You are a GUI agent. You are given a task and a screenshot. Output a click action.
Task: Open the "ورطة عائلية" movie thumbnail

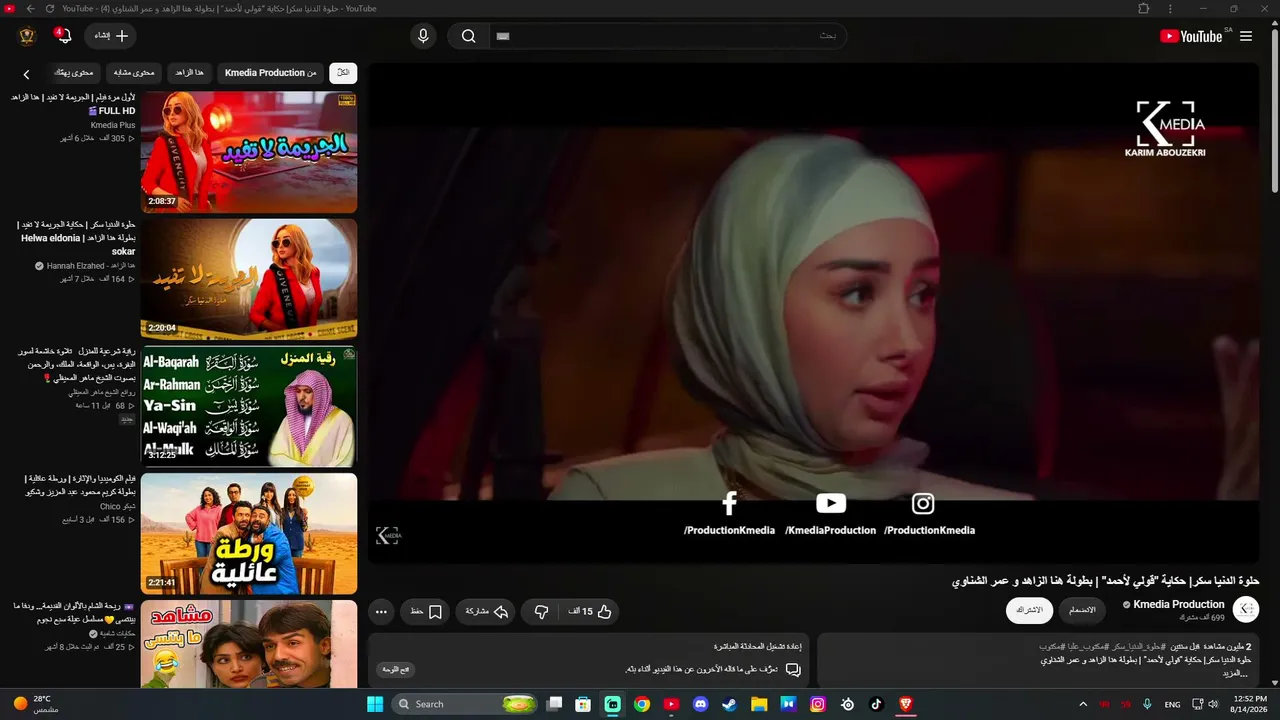[x=249, y=533]
